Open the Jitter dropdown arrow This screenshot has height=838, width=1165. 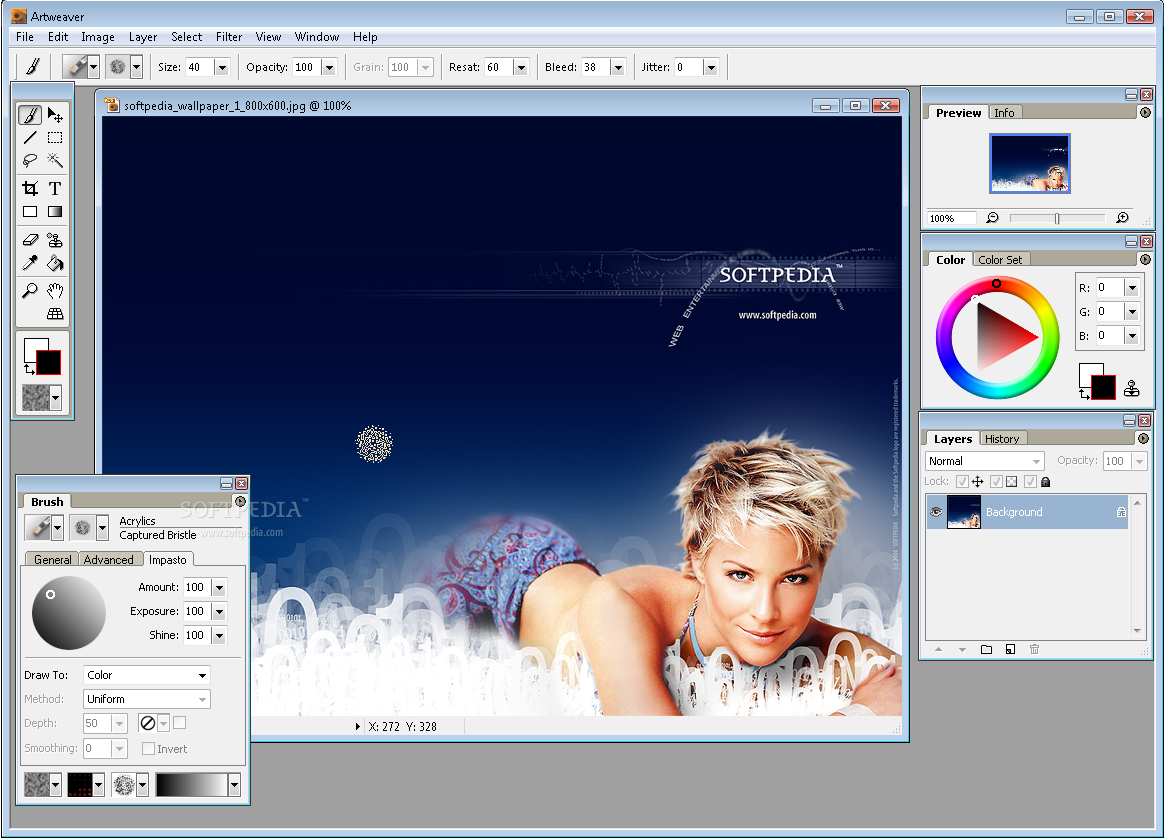711,67
